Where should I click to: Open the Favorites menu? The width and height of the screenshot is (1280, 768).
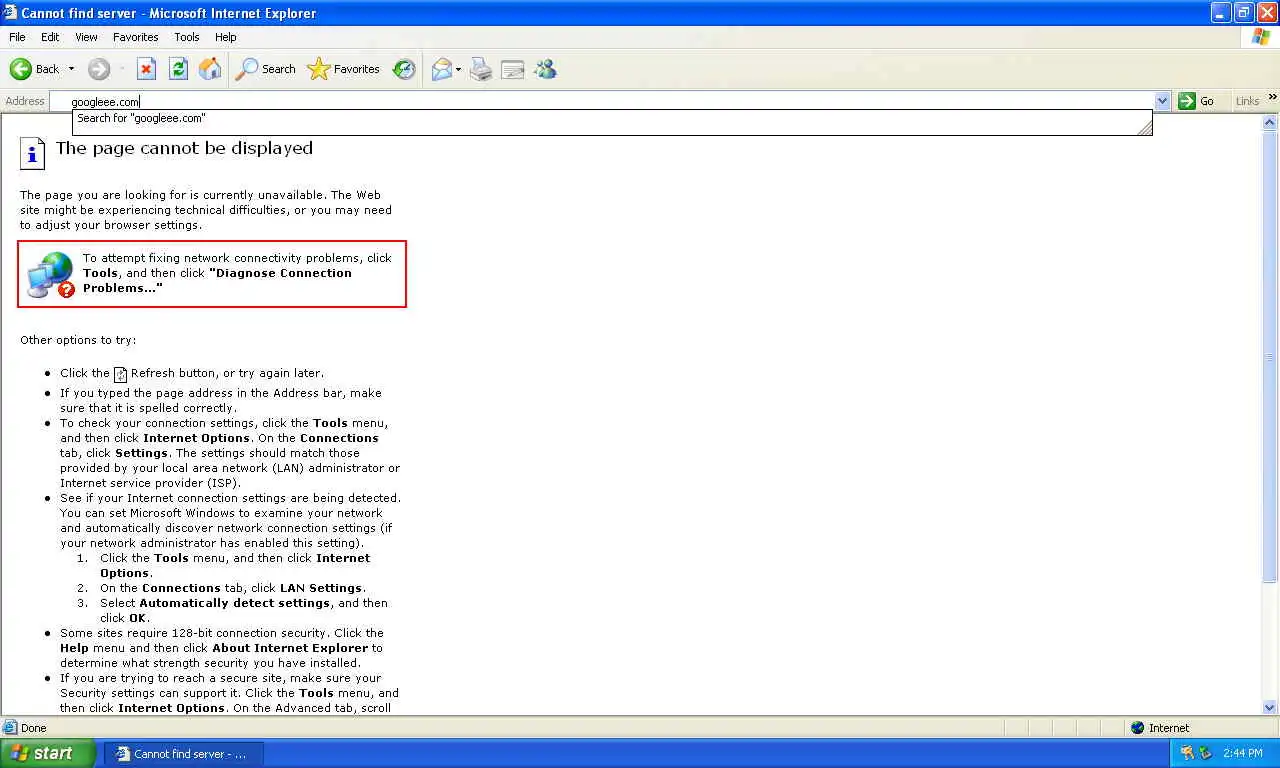pos(135,37)
